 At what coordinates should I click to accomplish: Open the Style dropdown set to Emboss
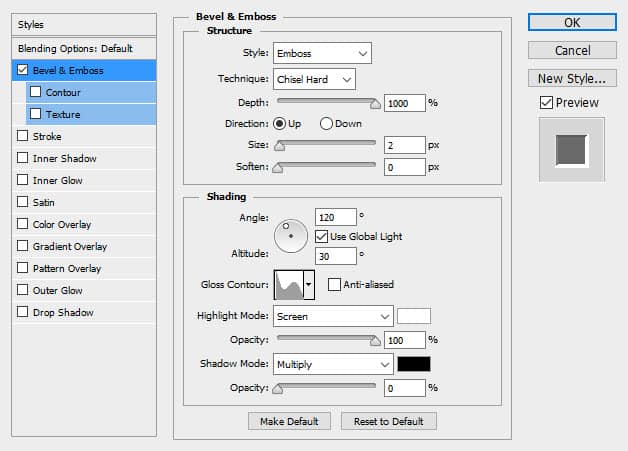click(x=323, y=53)
